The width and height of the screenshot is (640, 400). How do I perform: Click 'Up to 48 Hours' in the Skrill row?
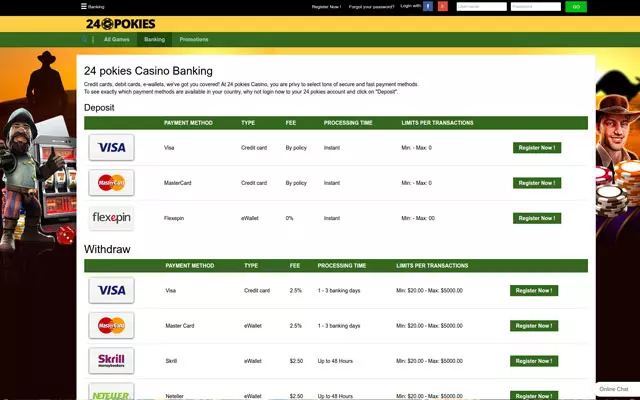click(335, 361)
